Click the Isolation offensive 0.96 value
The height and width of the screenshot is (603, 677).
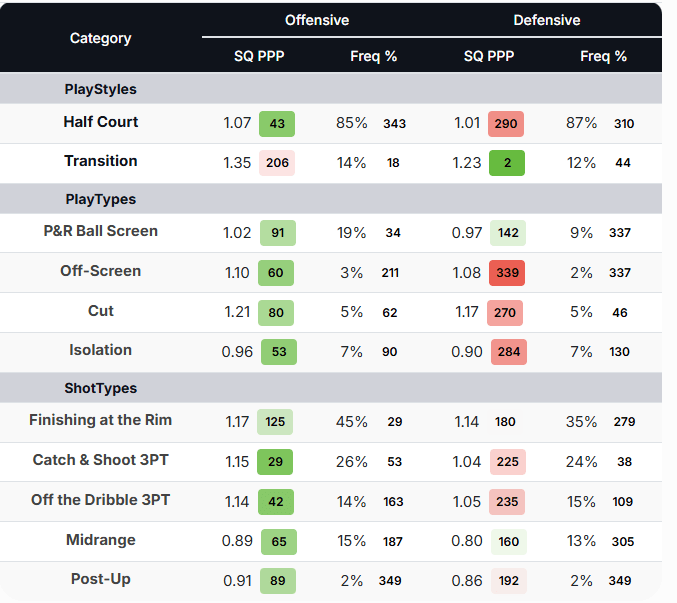click(x=237, y=352)
